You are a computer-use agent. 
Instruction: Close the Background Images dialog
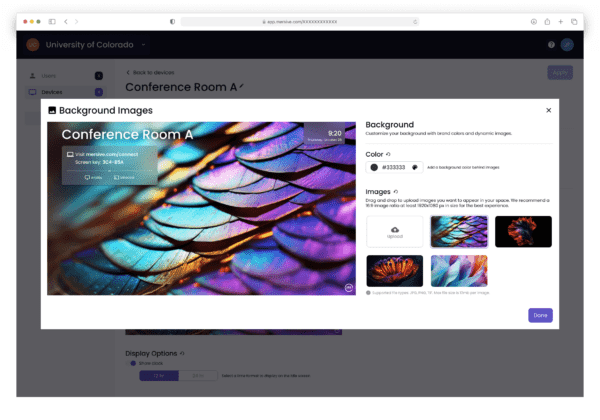click(548, 110)
